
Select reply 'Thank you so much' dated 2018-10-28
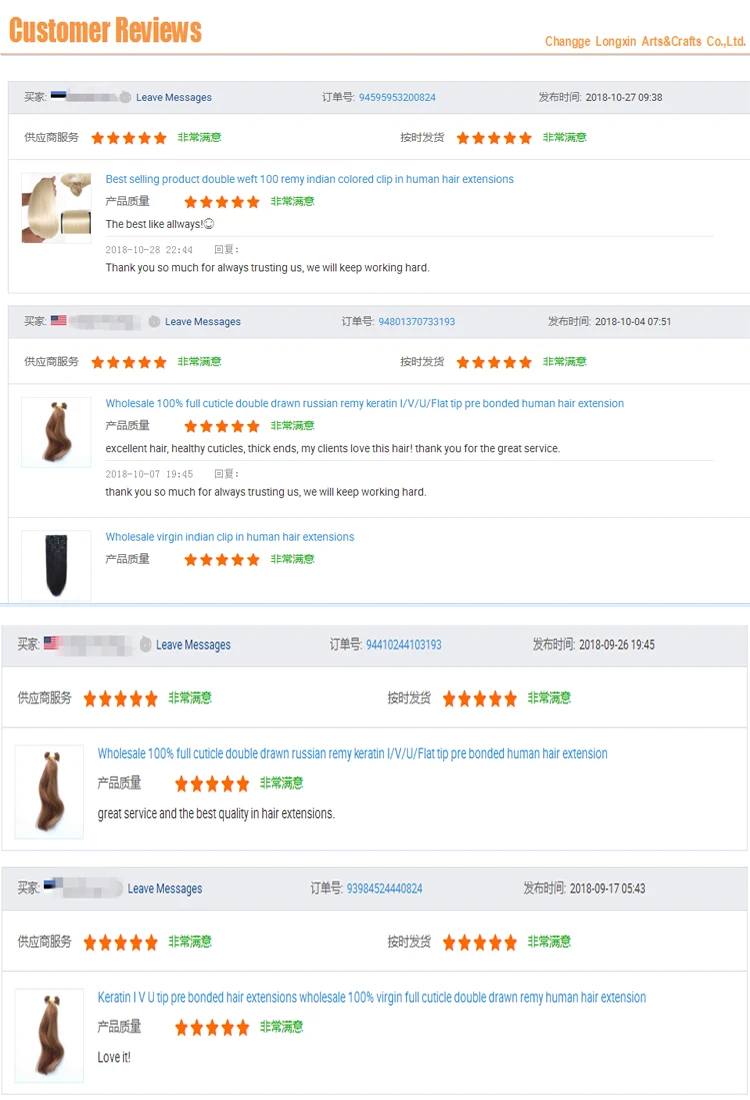coord(267,268)
